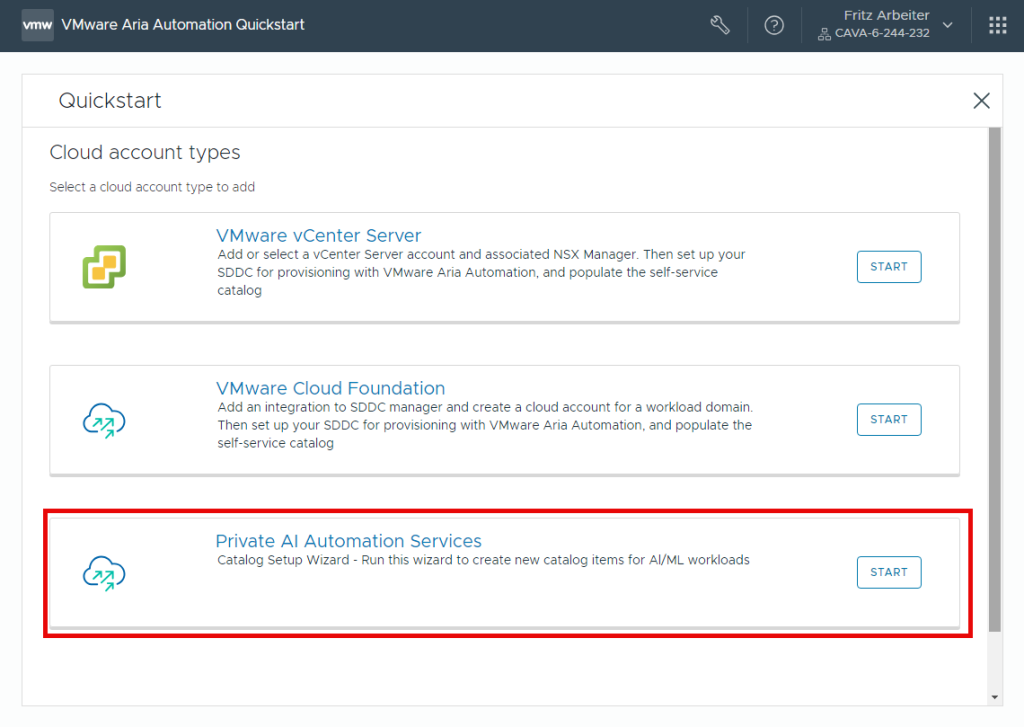Close the Quickstart panel with X
The height and width of the screenshot is (727, 1024).
[981, 100]
